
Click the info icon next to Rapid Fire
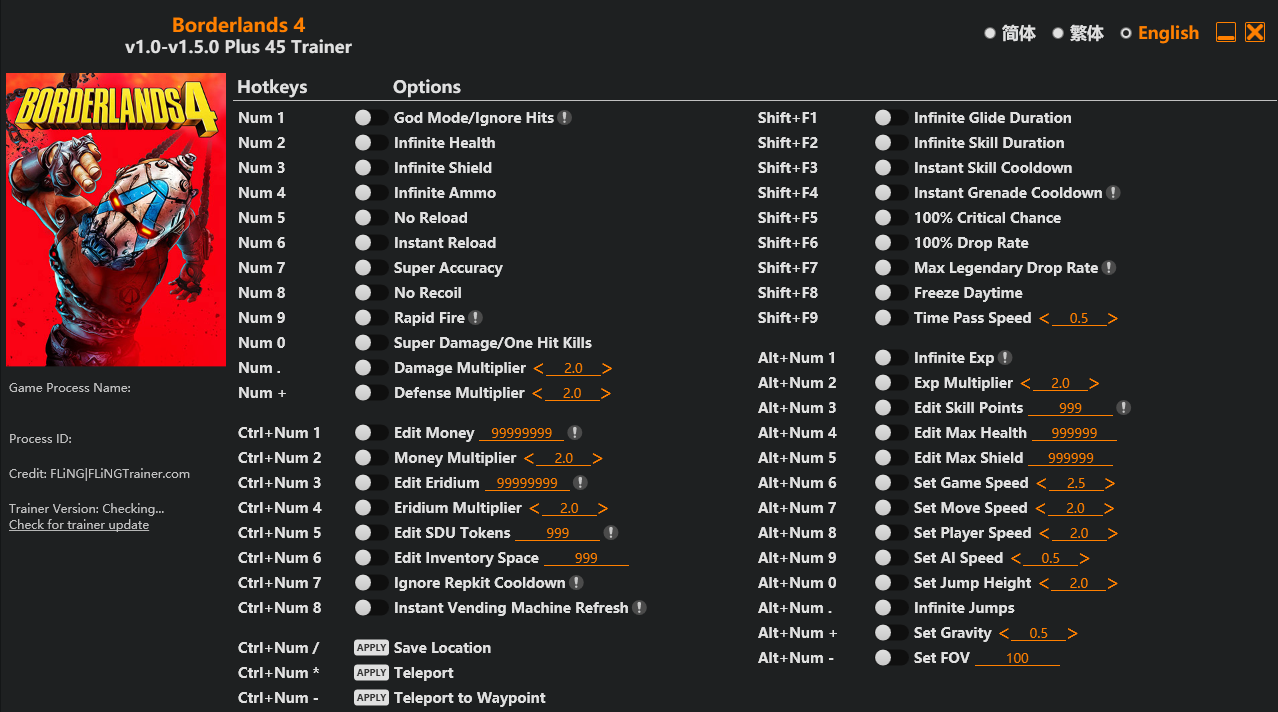tap(476, 318)
